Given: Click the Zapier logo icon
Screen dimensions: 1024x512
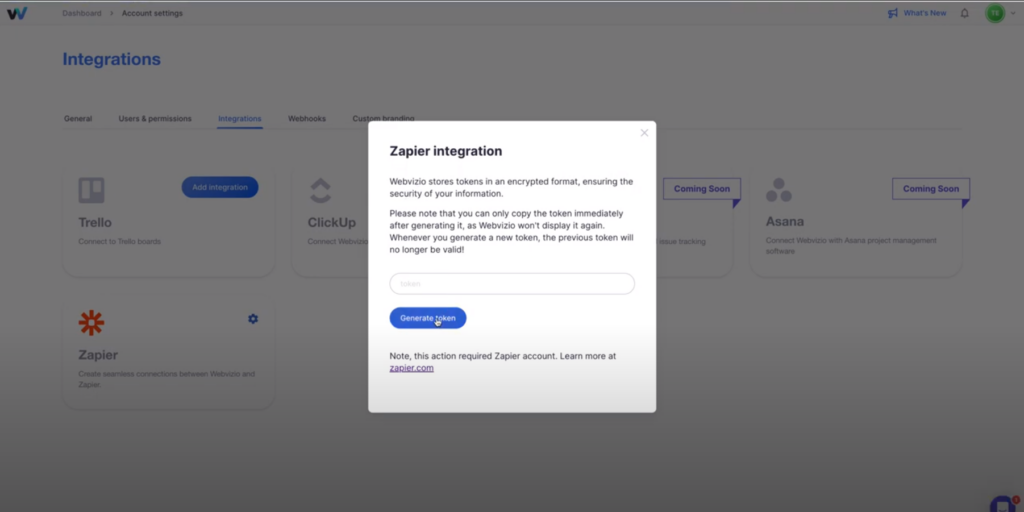Looking at the screenshot, I should tap(91, 323).
